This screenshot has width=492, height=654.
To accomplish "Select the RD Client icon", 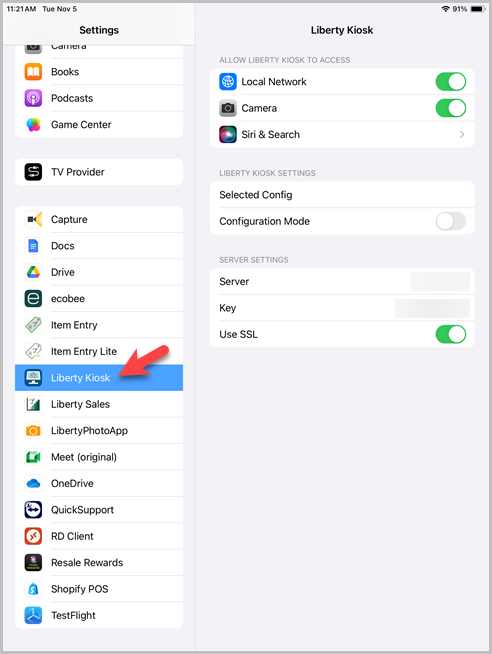I will tap(33, 536).
